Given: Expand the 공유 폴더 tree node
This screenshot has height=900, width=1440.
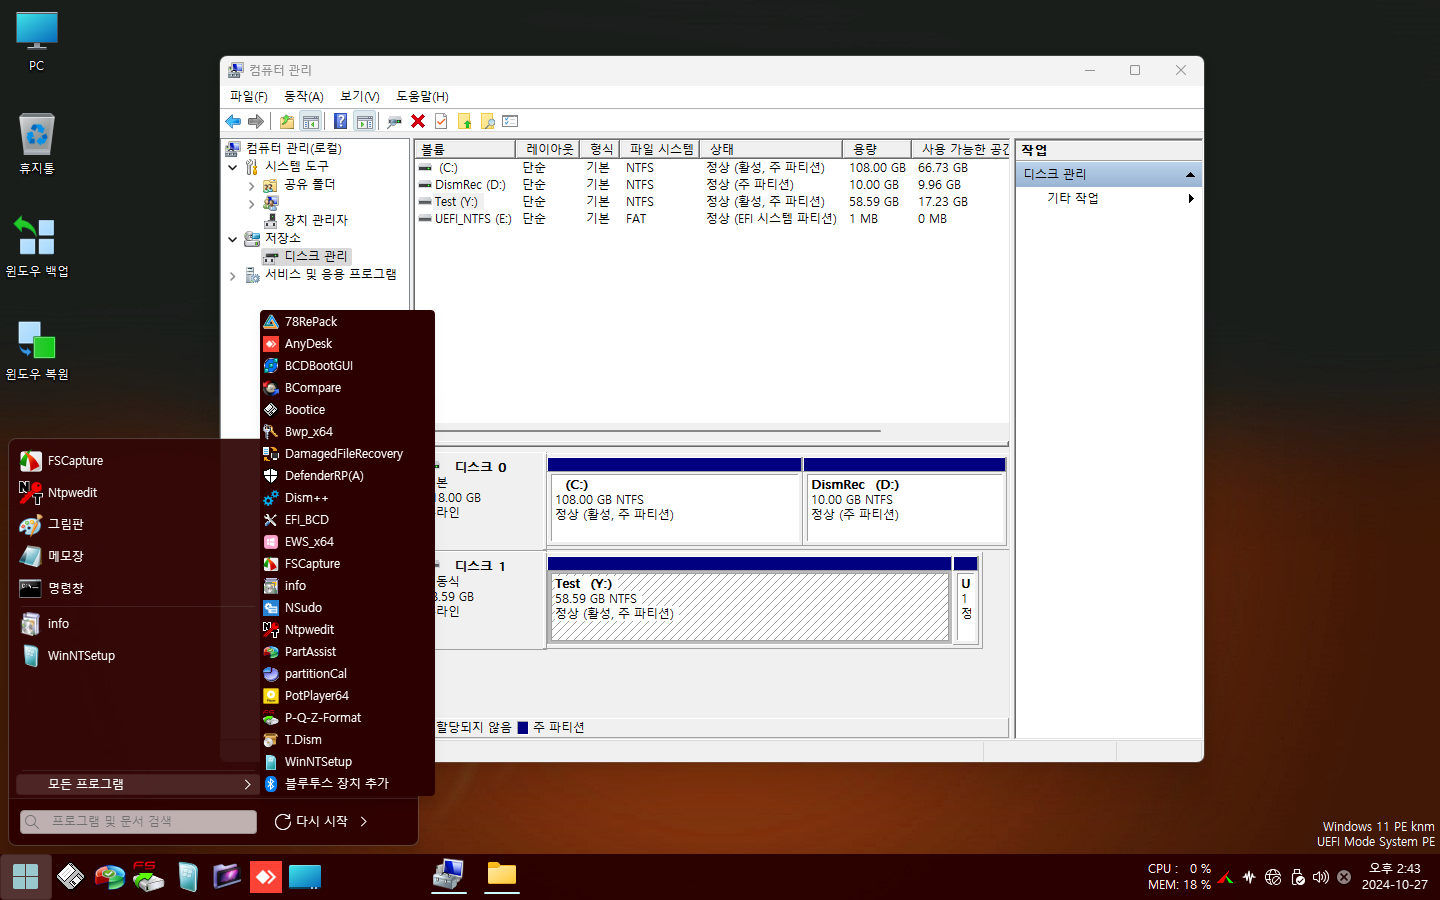Looking at the screenshot, I should tap(251, 185).
